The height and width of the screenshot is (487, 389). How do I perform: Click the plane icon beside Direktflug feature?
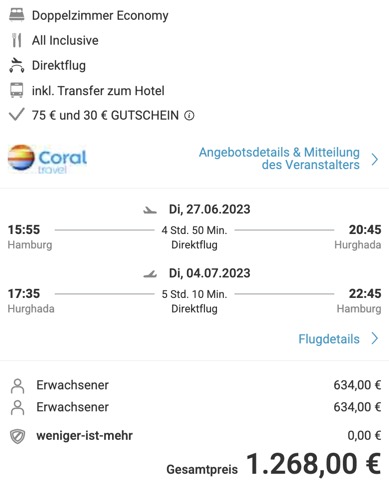coord(16,65)
